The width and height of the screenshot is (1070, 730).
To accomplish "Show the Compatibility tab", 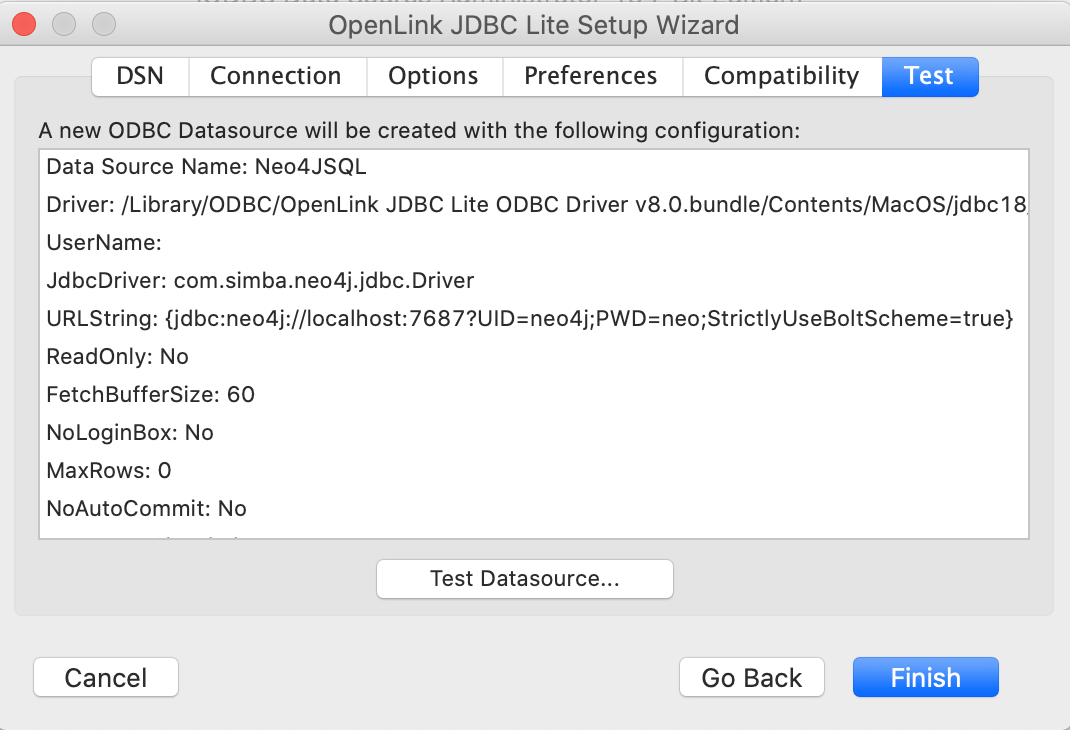I will [781, 76].
